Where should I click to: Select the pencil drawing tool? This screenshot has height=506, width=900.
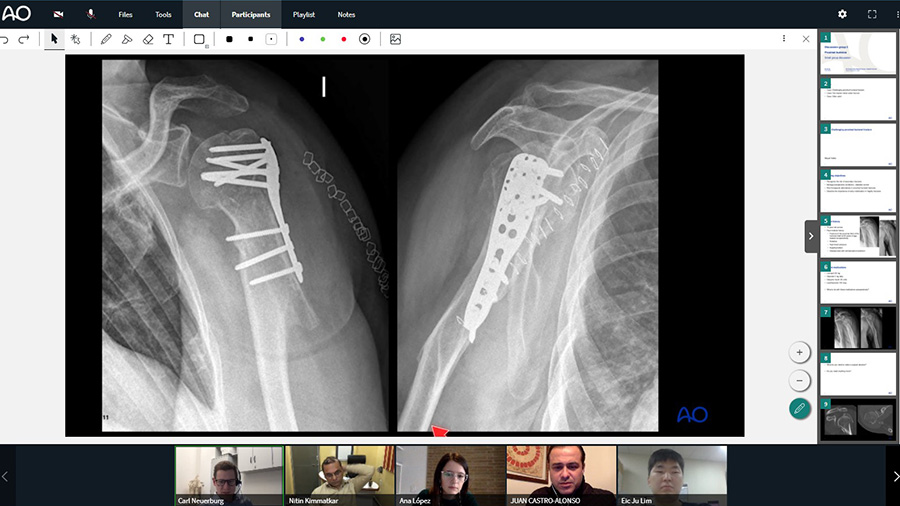pos(106,39)
